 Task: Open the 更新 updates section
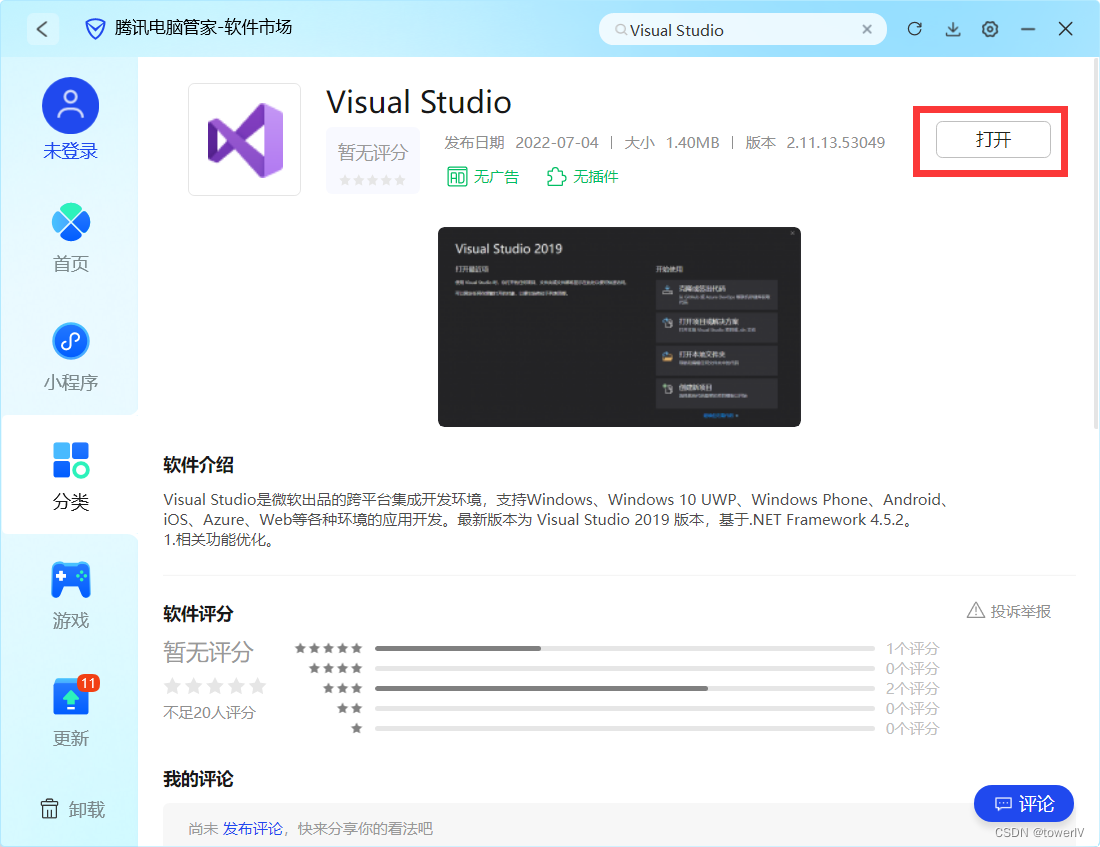pos(70,713)
